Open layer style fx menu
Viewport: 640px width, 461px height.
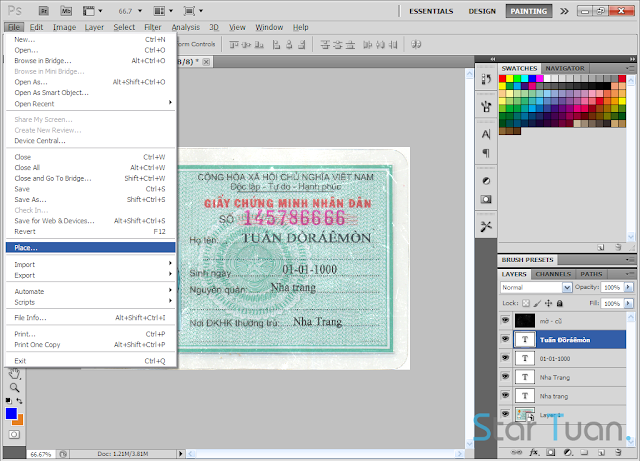click(533, 452)
